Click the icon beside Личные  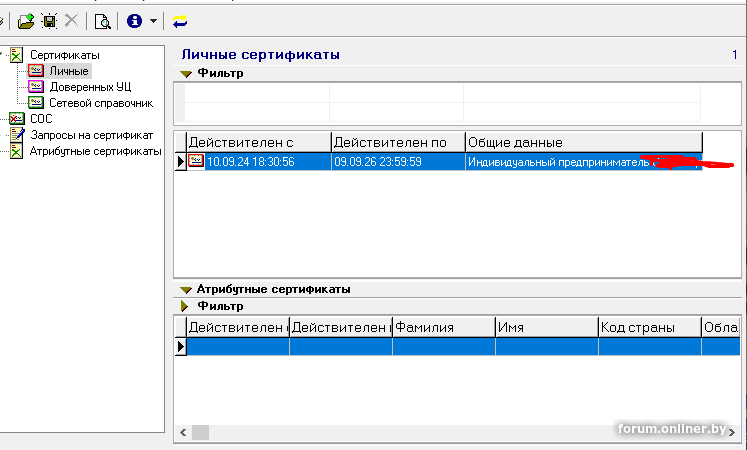[36, 71]
